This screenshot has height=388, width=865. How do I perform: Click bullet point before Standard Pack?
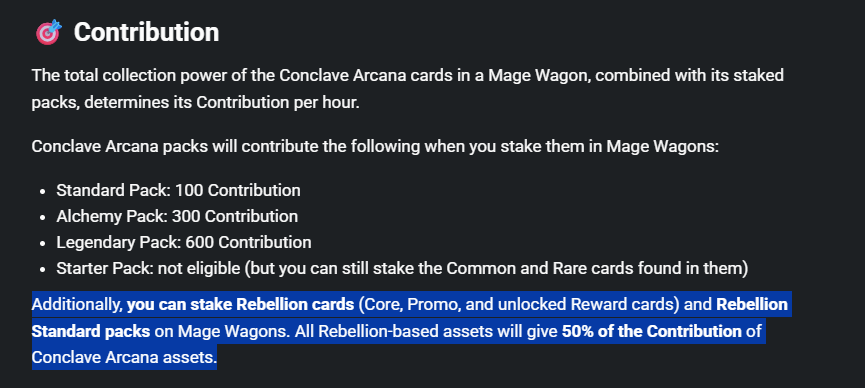(42, 191)
